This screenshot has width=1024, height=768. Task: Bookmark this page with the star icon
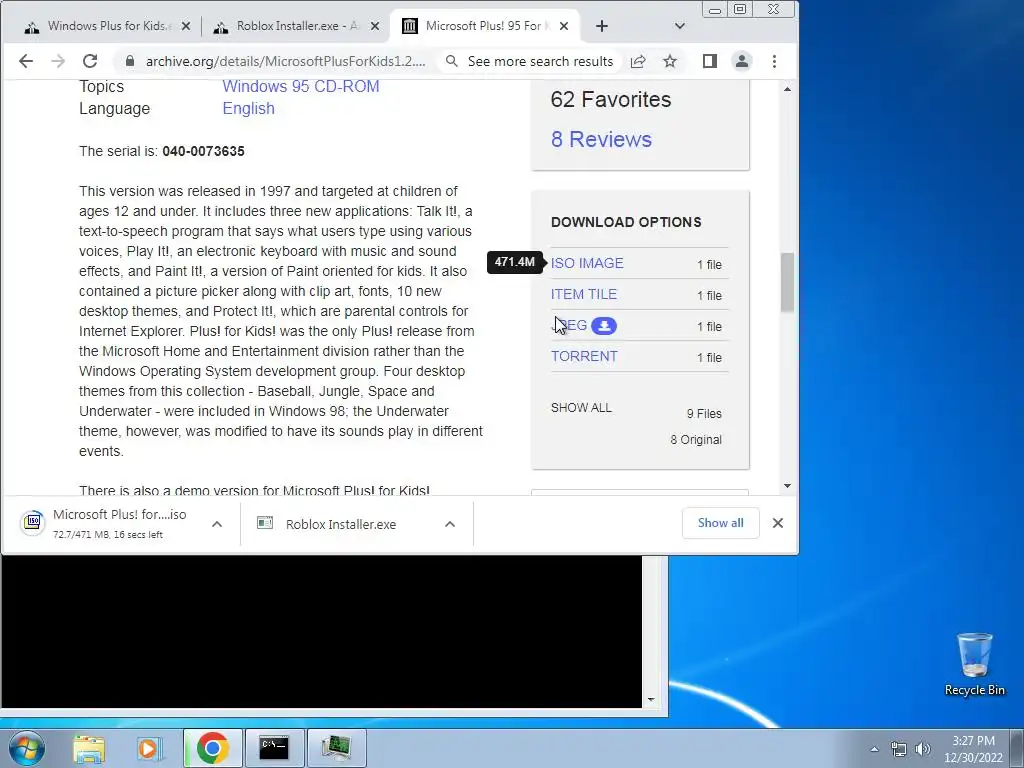pyautogui.click(x=670, y=61)
